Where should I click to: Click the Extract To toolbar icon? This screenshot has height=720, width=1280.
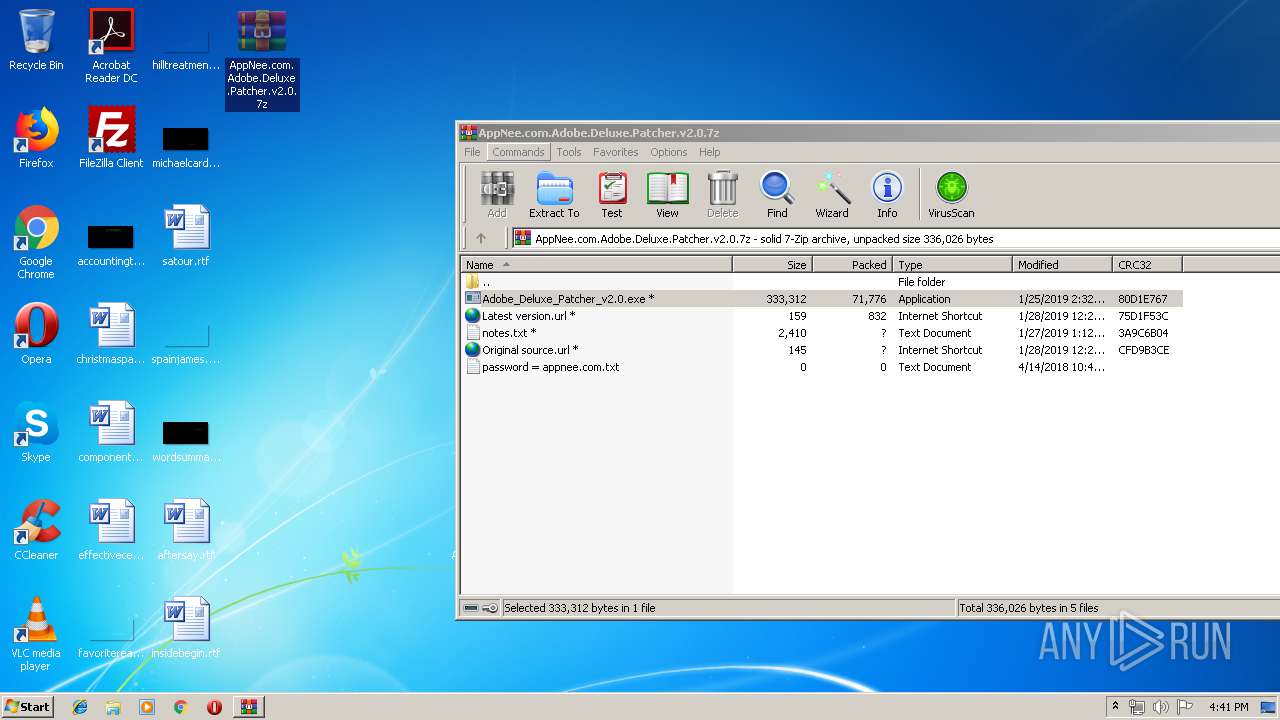[x=554, y=194]
